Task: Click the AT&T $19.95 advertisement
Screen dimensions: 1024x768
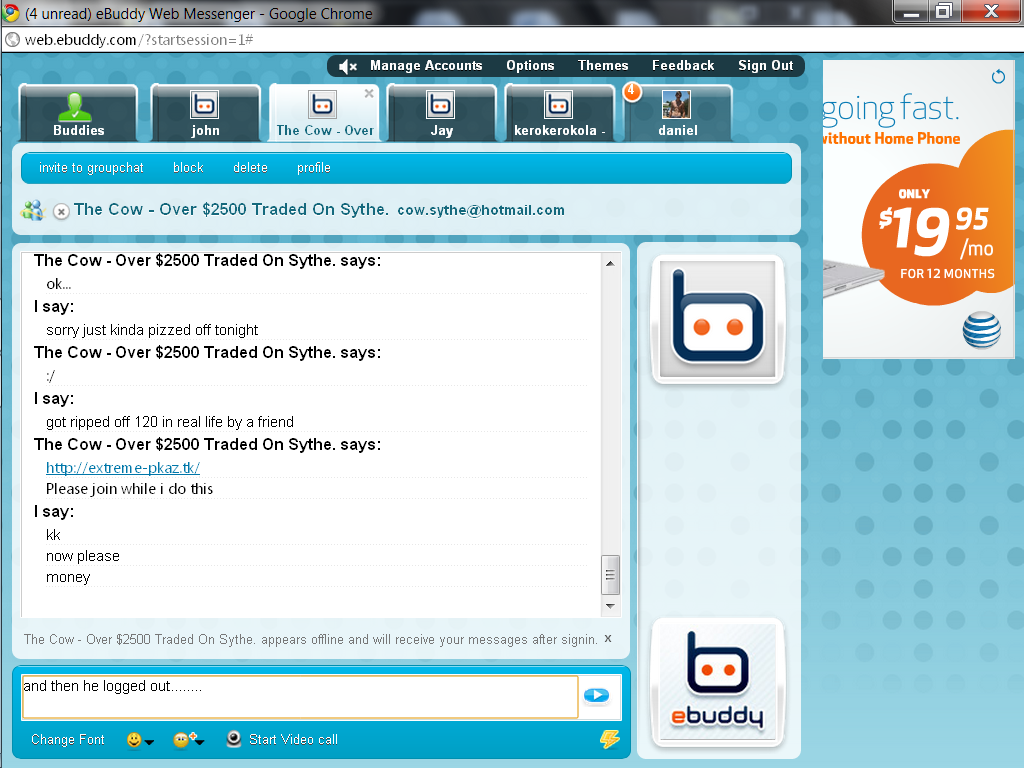Action: [x=918, y=209]
